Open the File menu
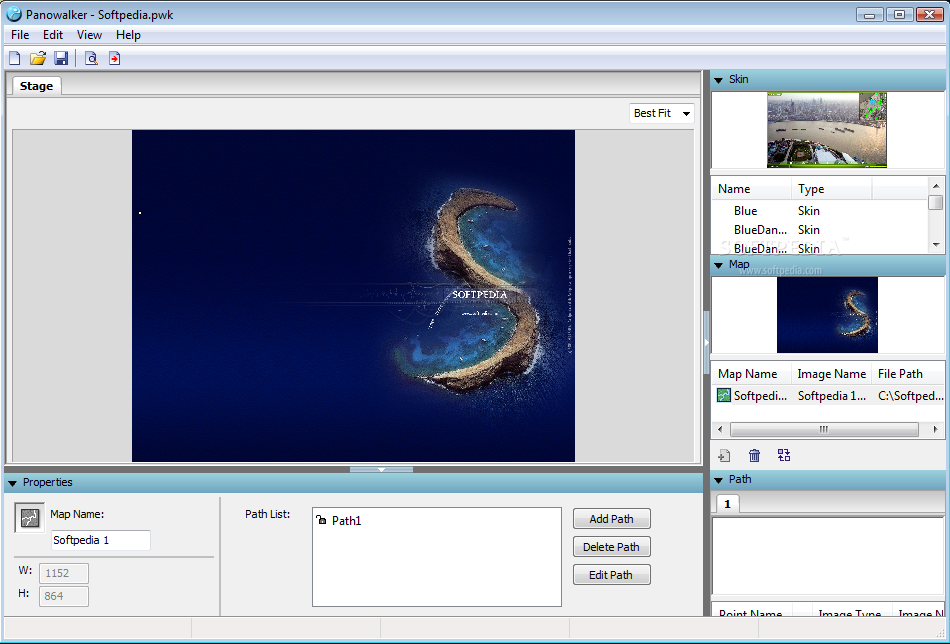The height and width of the screenshot is (644, 950). (x=20, y=35)
